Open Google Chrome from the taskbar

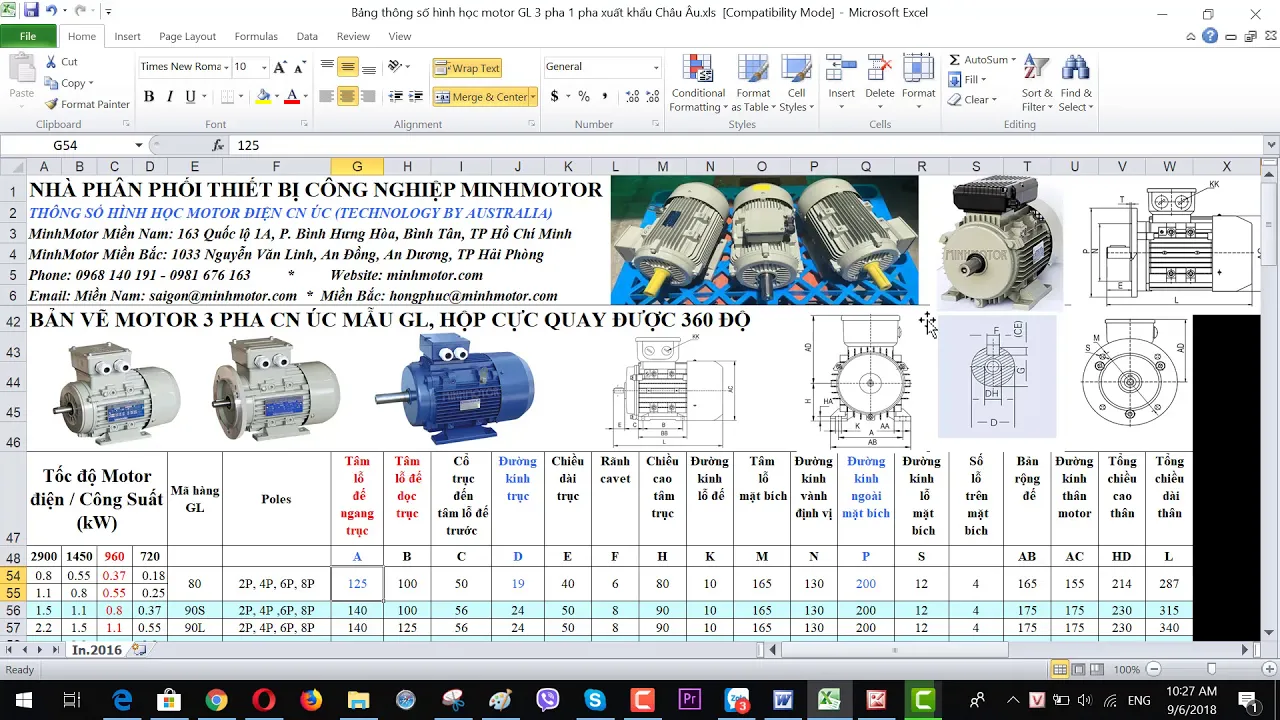[x=216, y=700]
